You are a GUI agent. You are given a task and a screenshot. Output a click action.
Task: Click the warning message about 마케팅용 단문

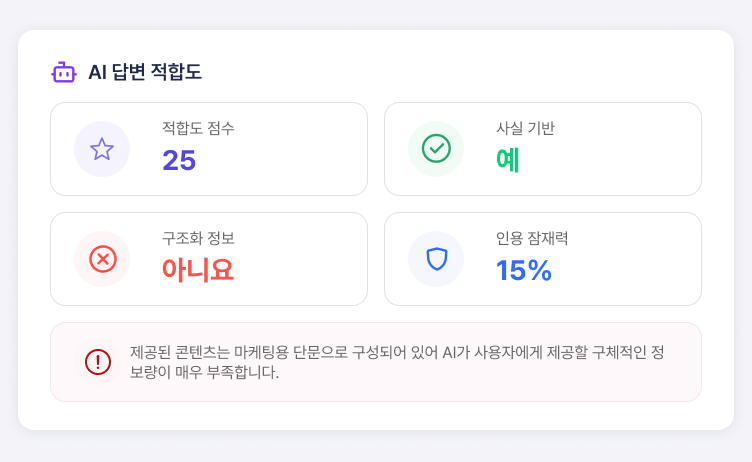[x=397, y=362]
